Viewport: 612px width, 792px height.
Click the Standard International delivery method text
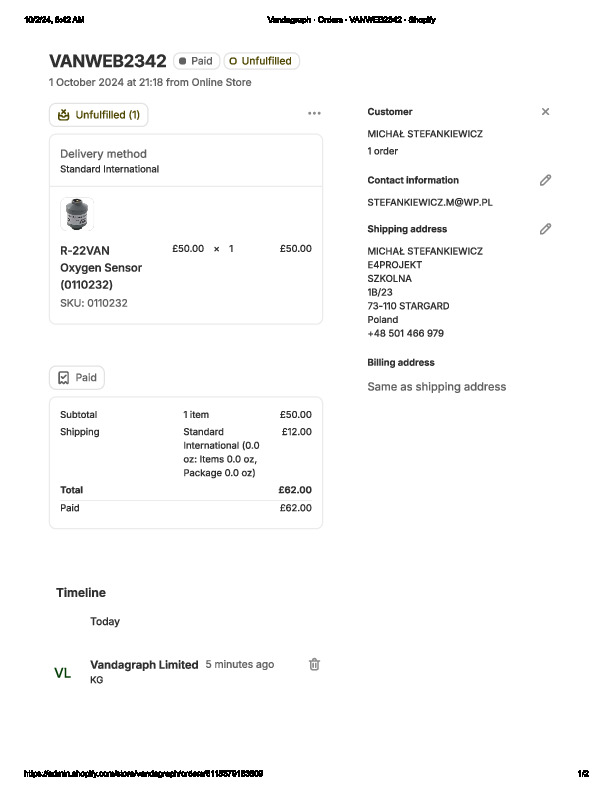[109, 169]
